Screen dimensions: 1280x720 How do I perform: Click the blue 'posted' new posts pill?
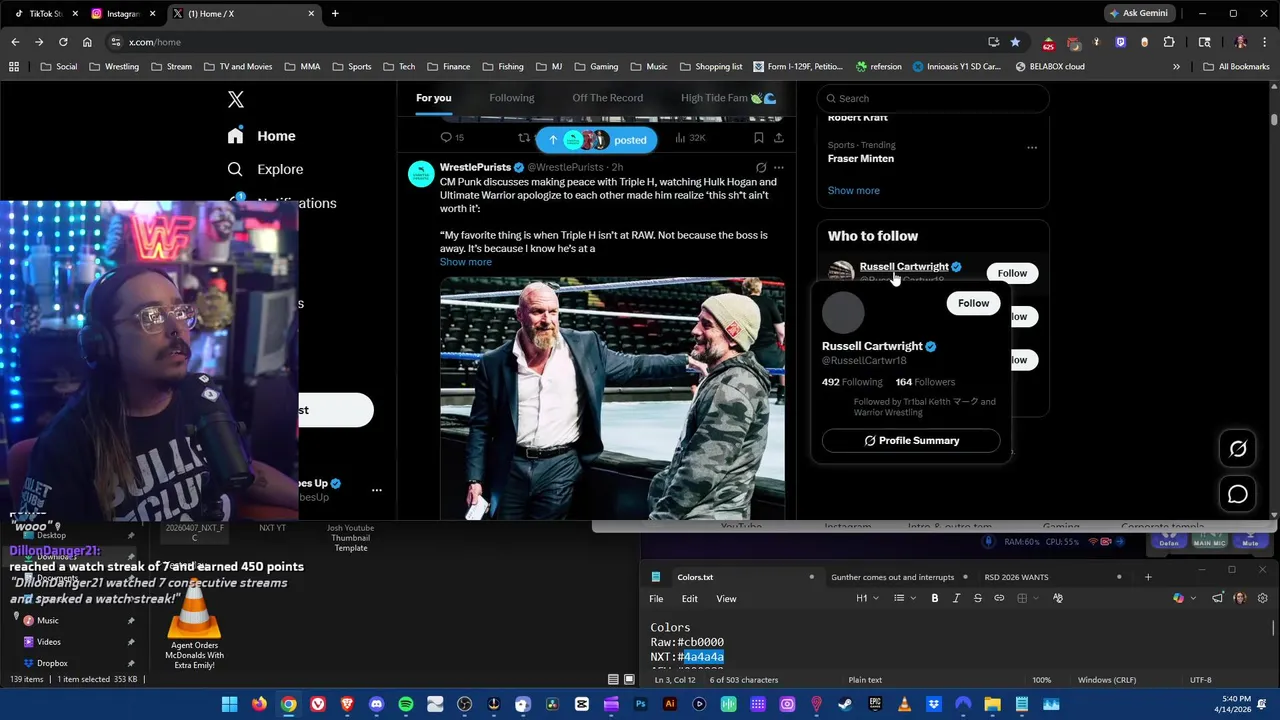[x=596, y=140]
